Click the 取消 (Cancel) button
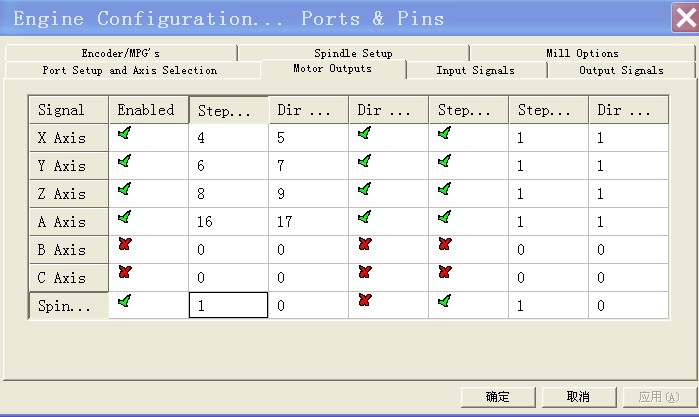Viewport: 699px width, 417px height. click(577, 397)
